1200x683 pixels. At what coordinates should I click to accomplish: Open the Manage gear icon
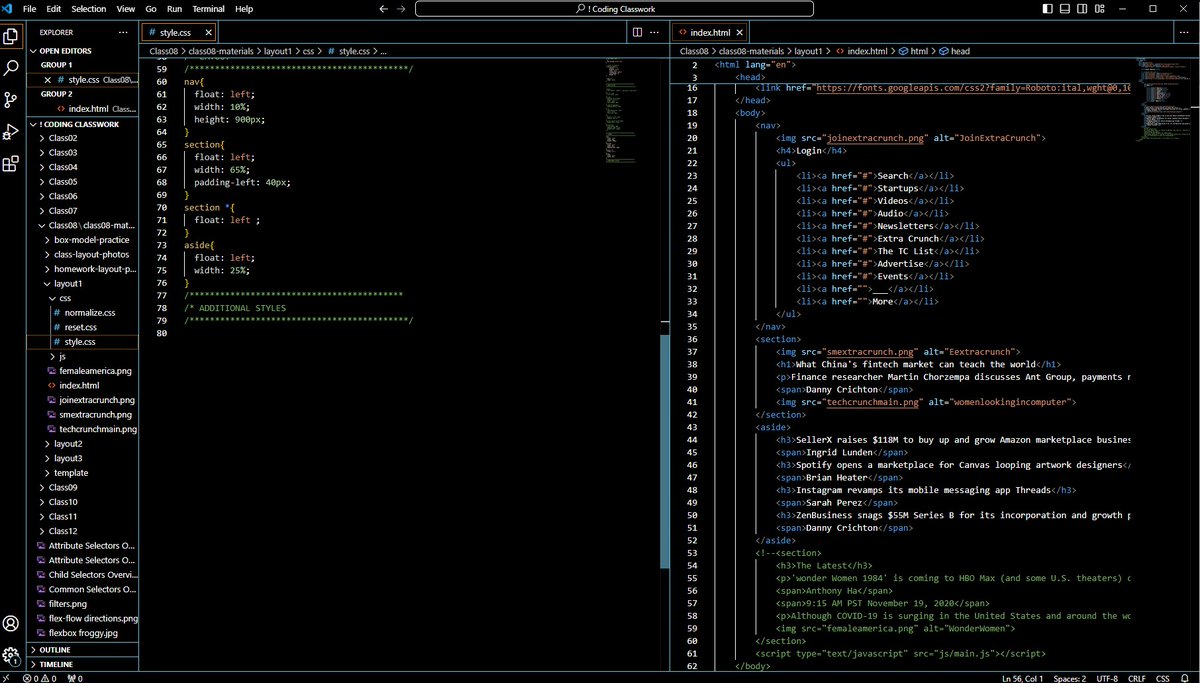(x=11, y=656)
